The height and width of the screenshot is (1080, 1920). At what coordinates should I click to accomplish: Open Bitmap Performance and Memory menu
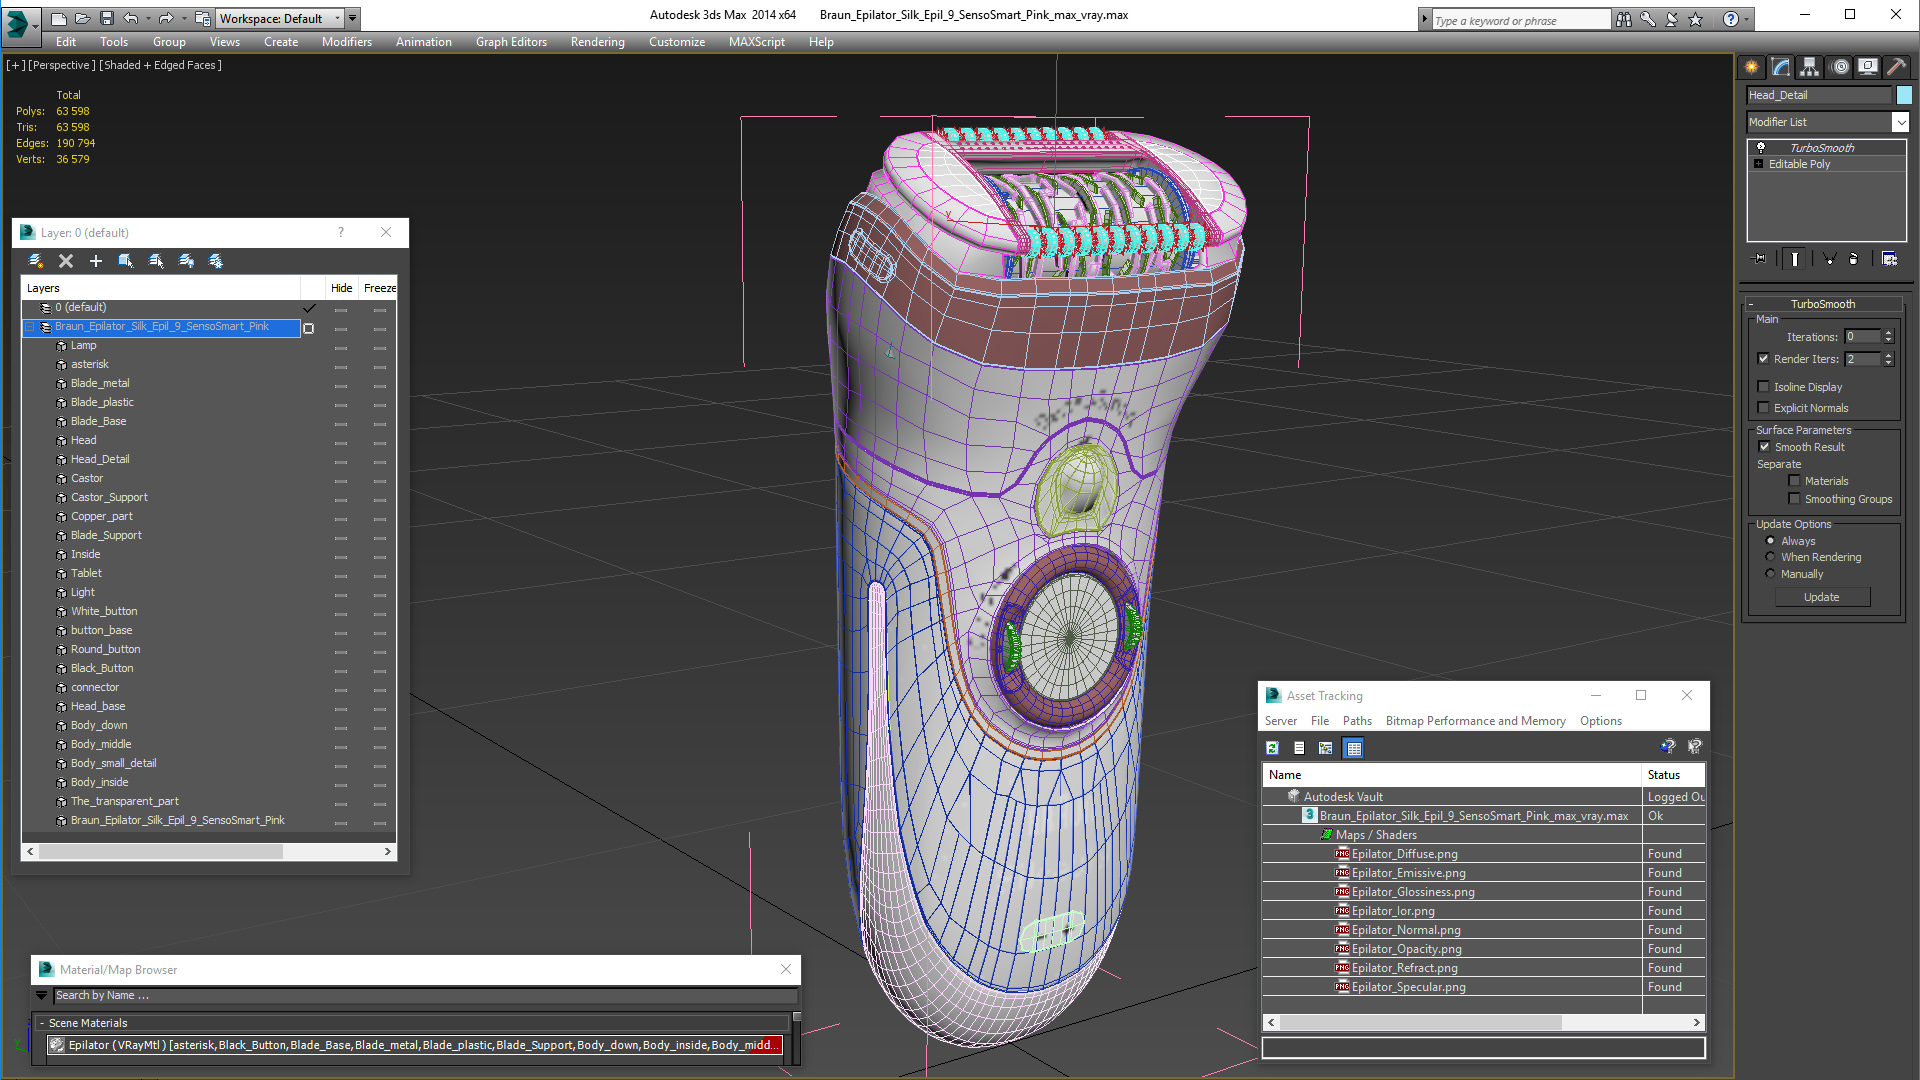[1475, 721]
